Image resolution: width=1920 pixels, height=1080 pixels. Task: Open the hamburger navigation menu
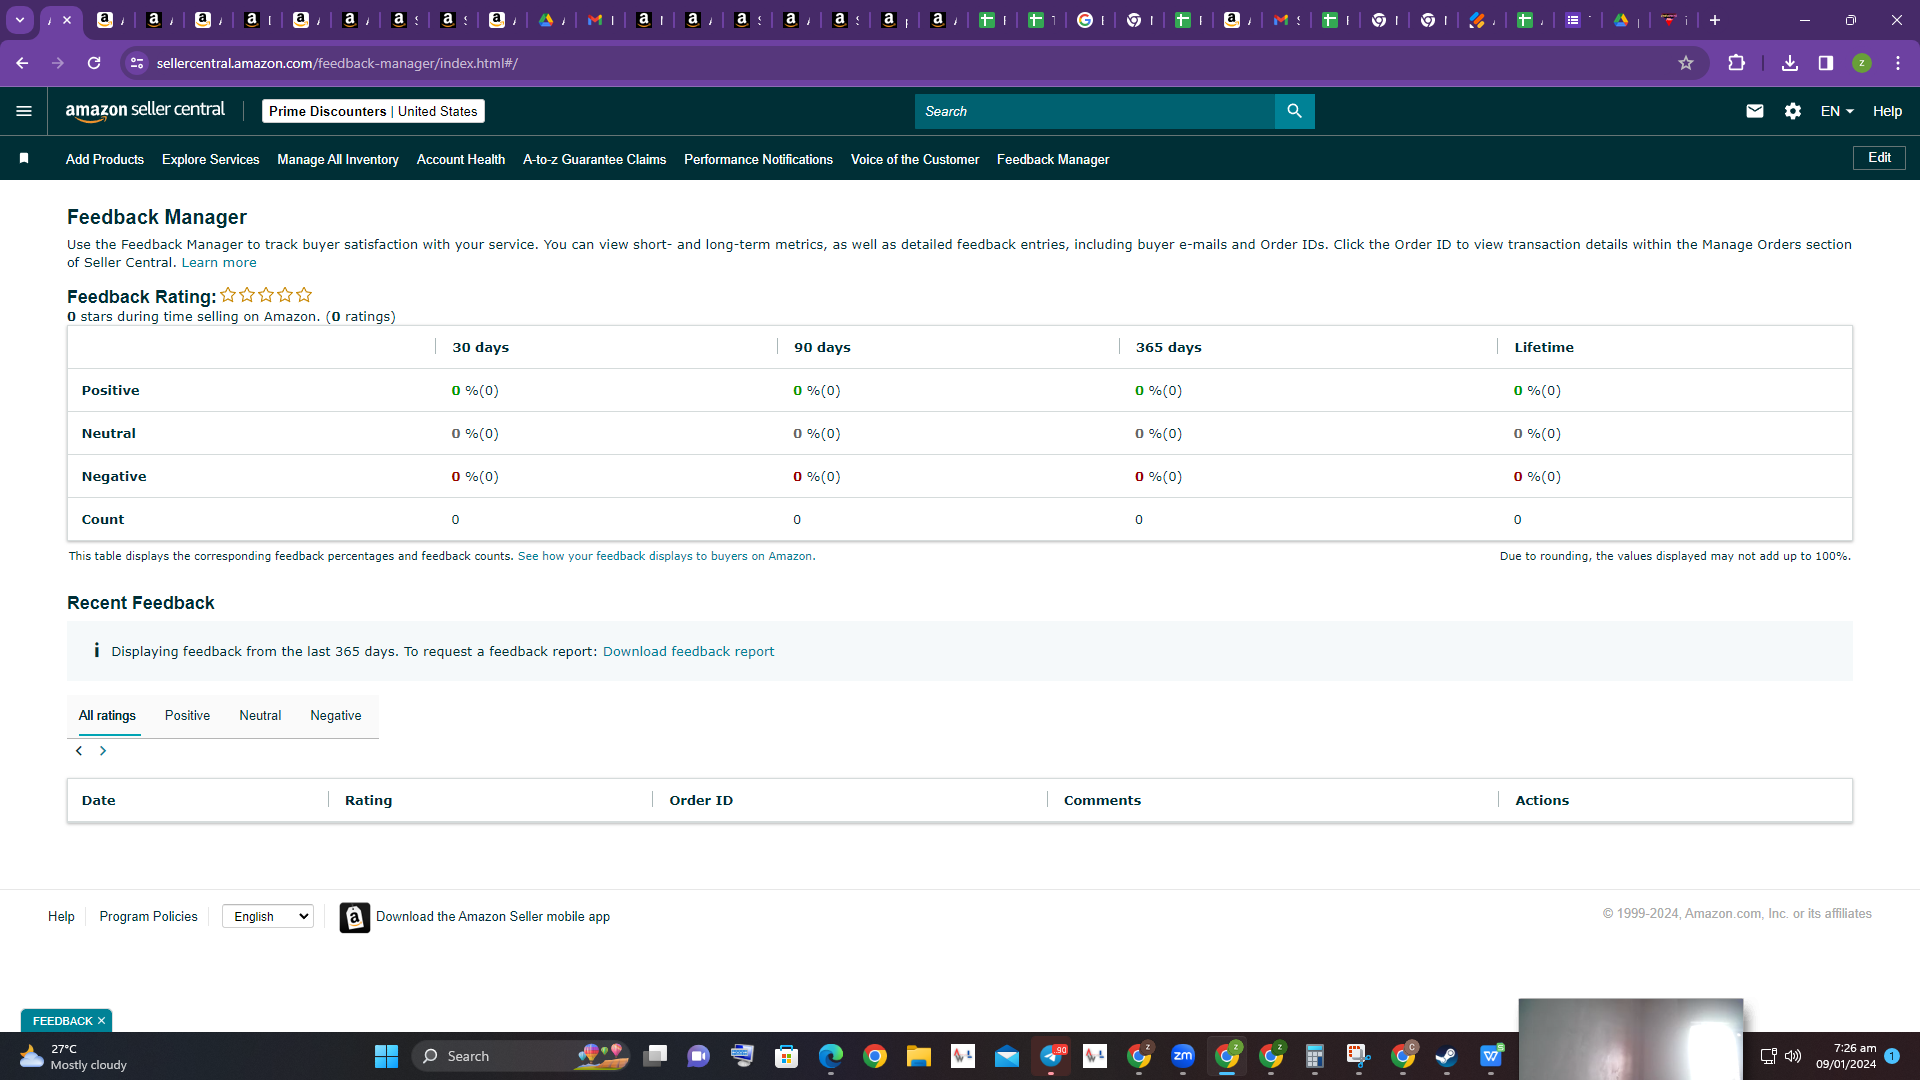click(24, 111)
